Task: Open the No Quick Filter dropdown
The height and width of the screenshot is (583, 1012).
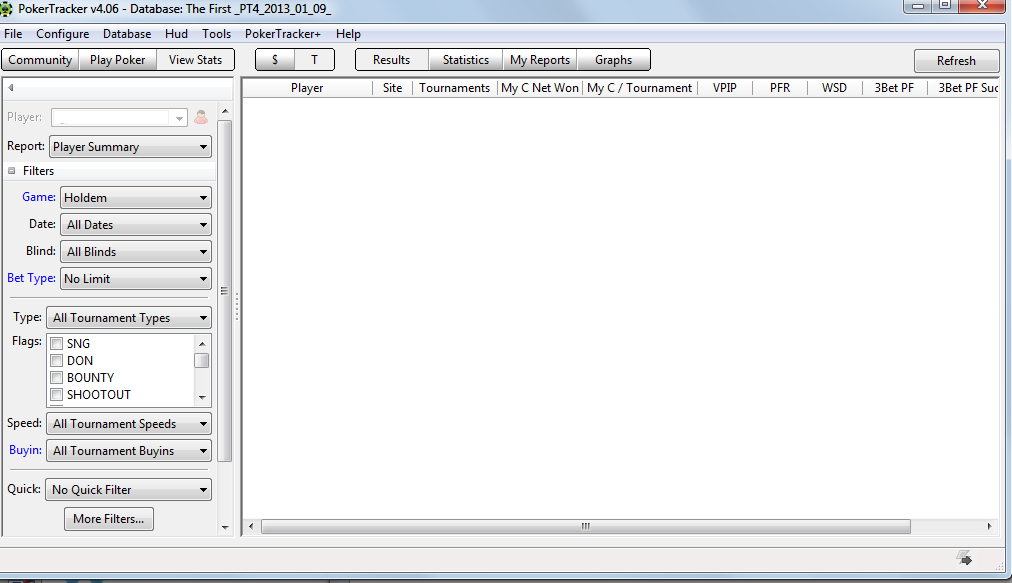Action: pyautogui.click(x=128, y=489)
